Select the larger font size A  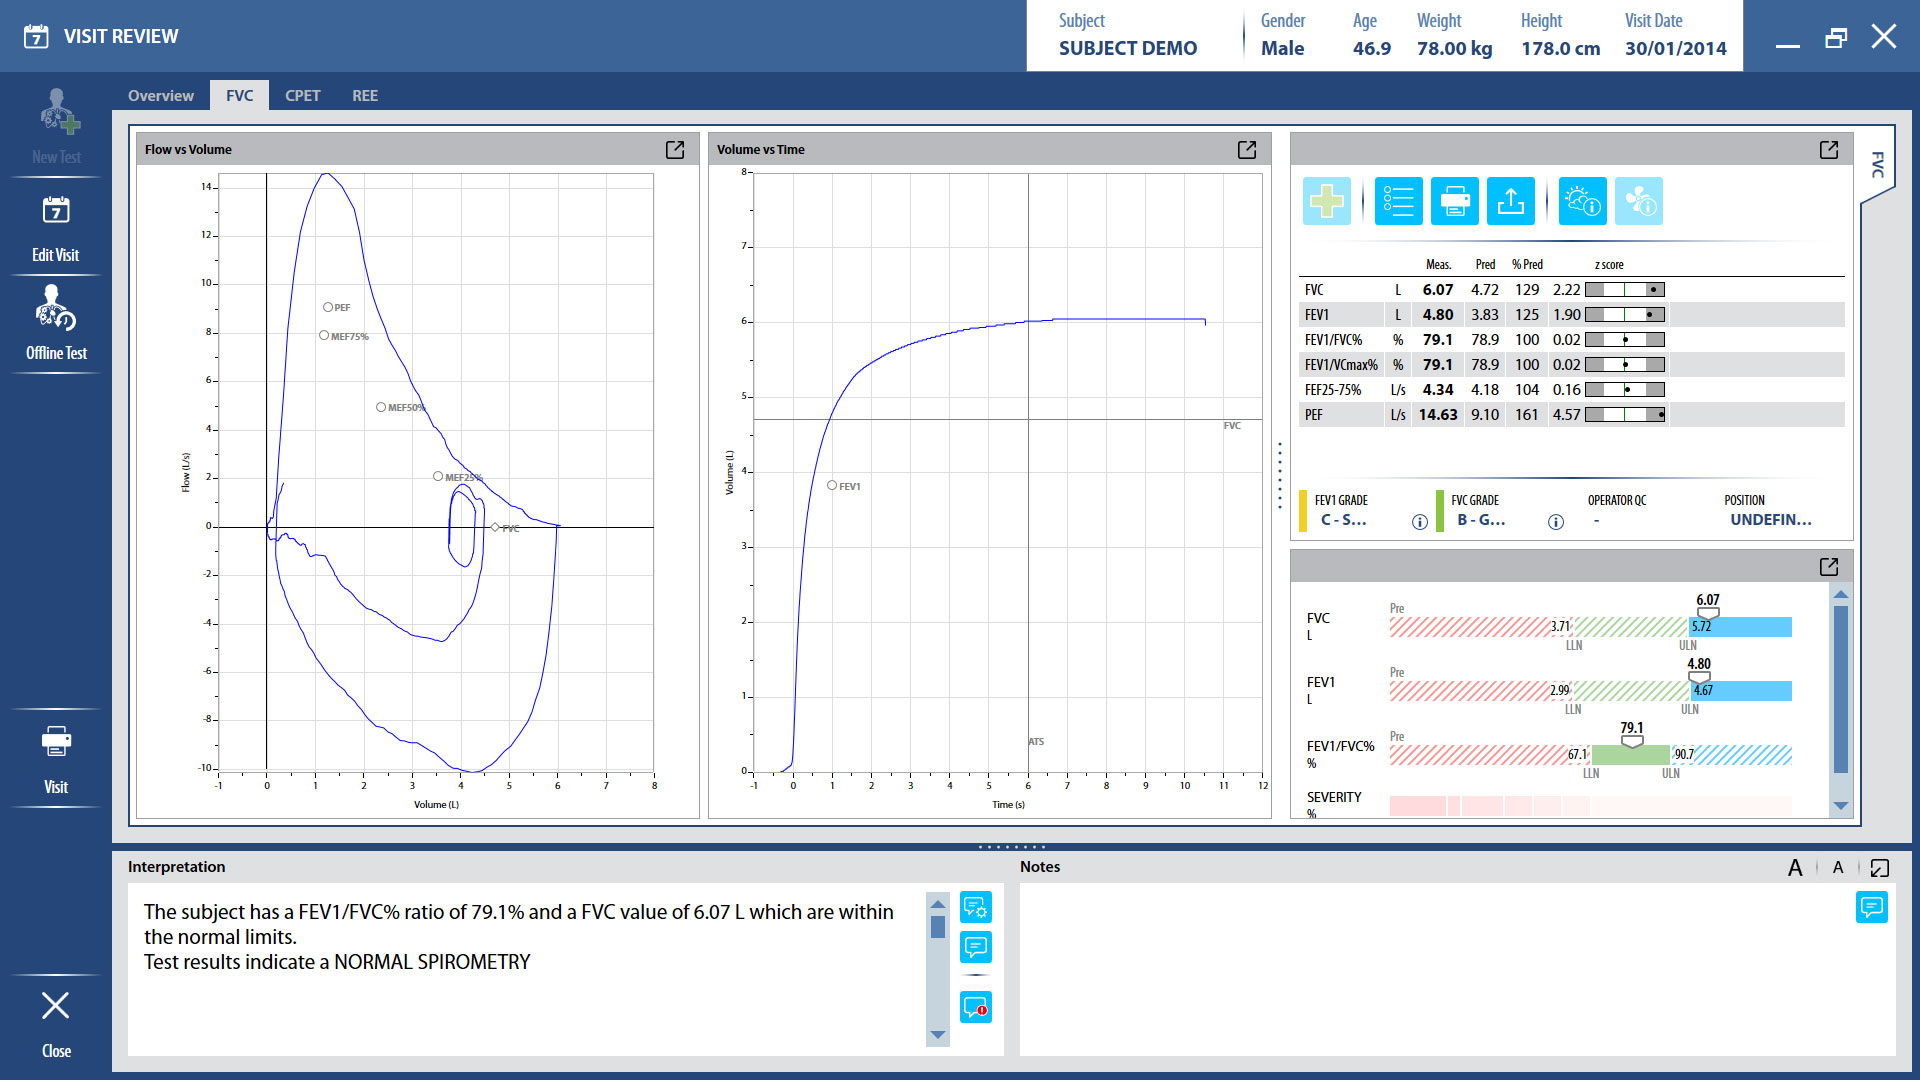click(1795, 868)
